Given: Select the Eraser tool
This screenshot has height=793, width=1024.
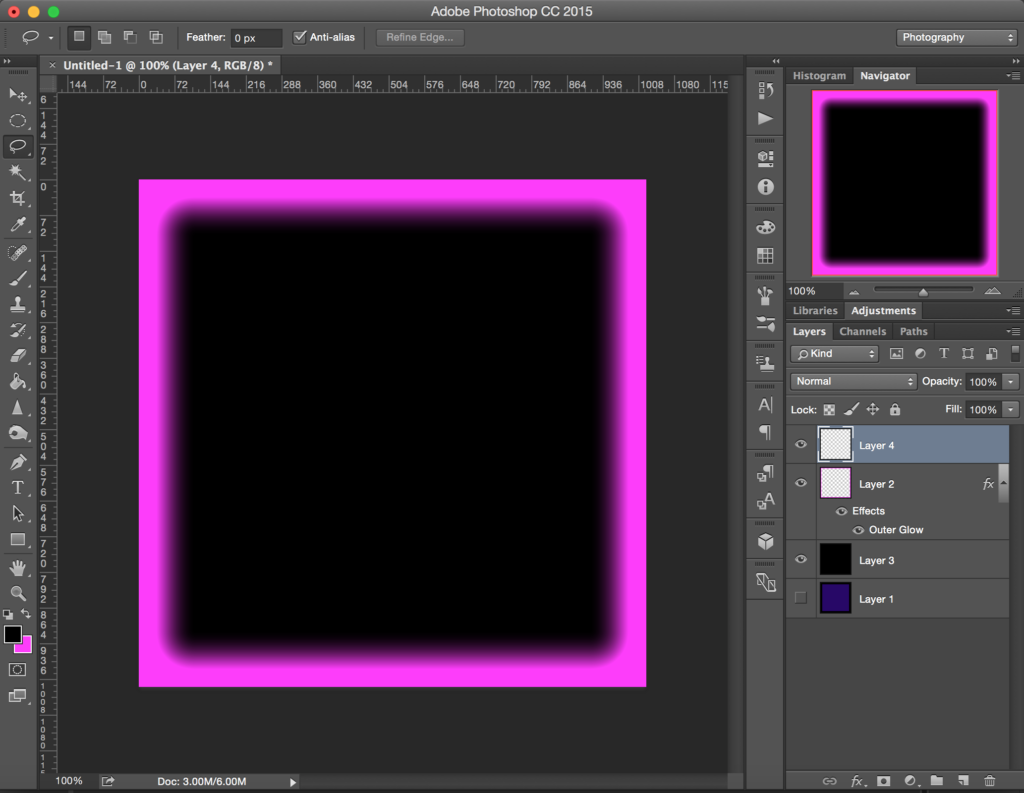Looking at the screenshot, I should point(18,355).
